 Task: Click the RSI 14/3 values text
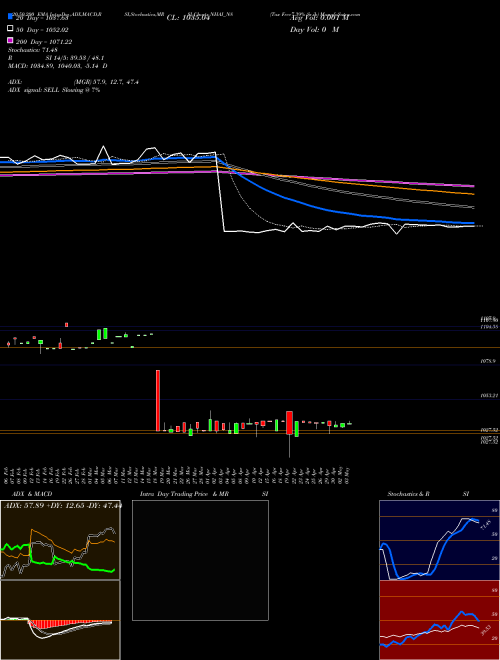point(75,58)
